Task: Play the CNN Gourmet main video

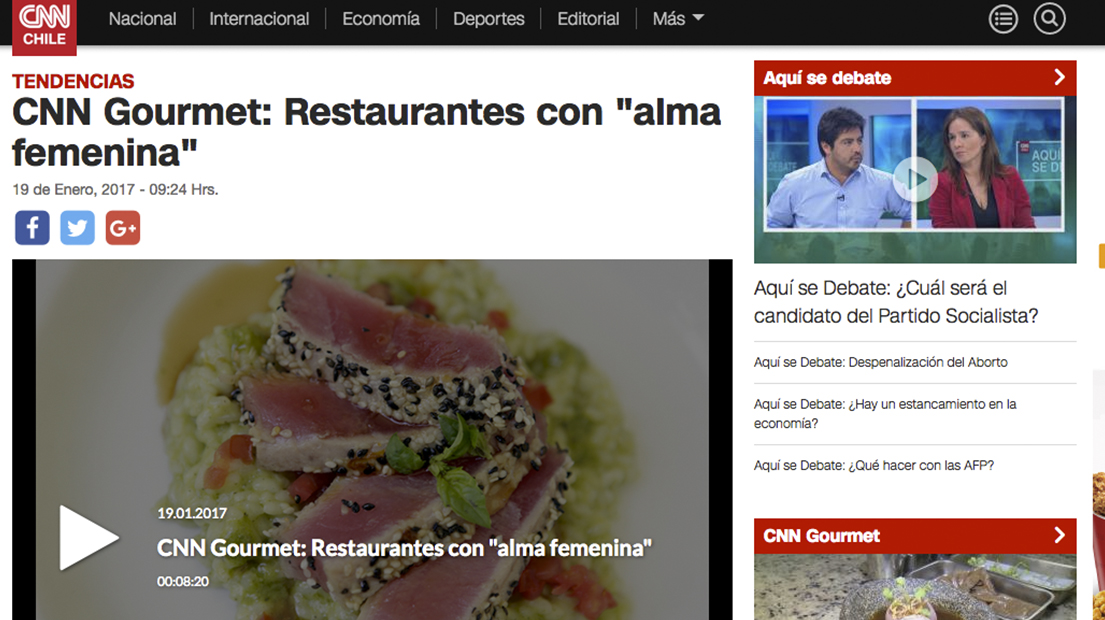Action: (x=88, y=537)
